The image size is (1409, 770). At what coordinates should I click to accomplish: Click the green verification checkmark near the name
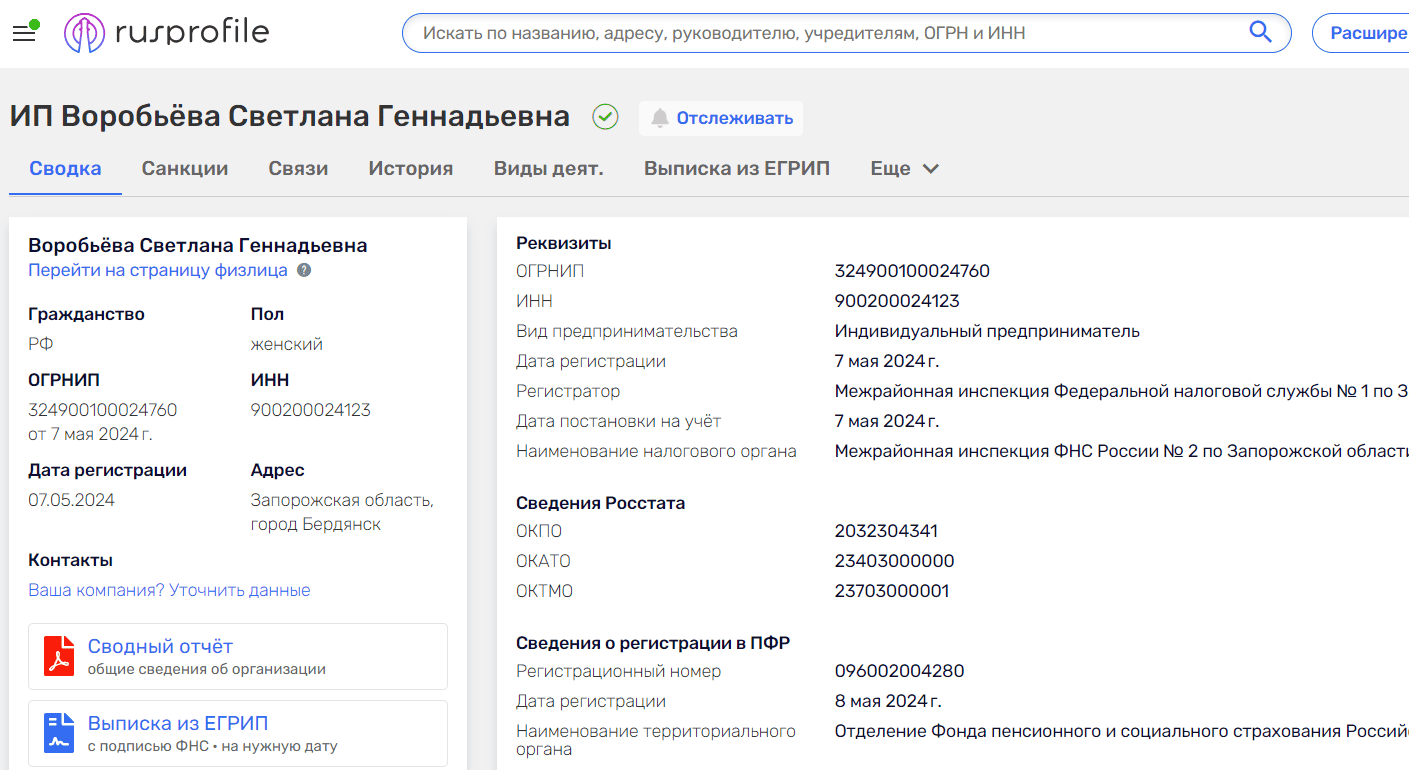[604, 117]
